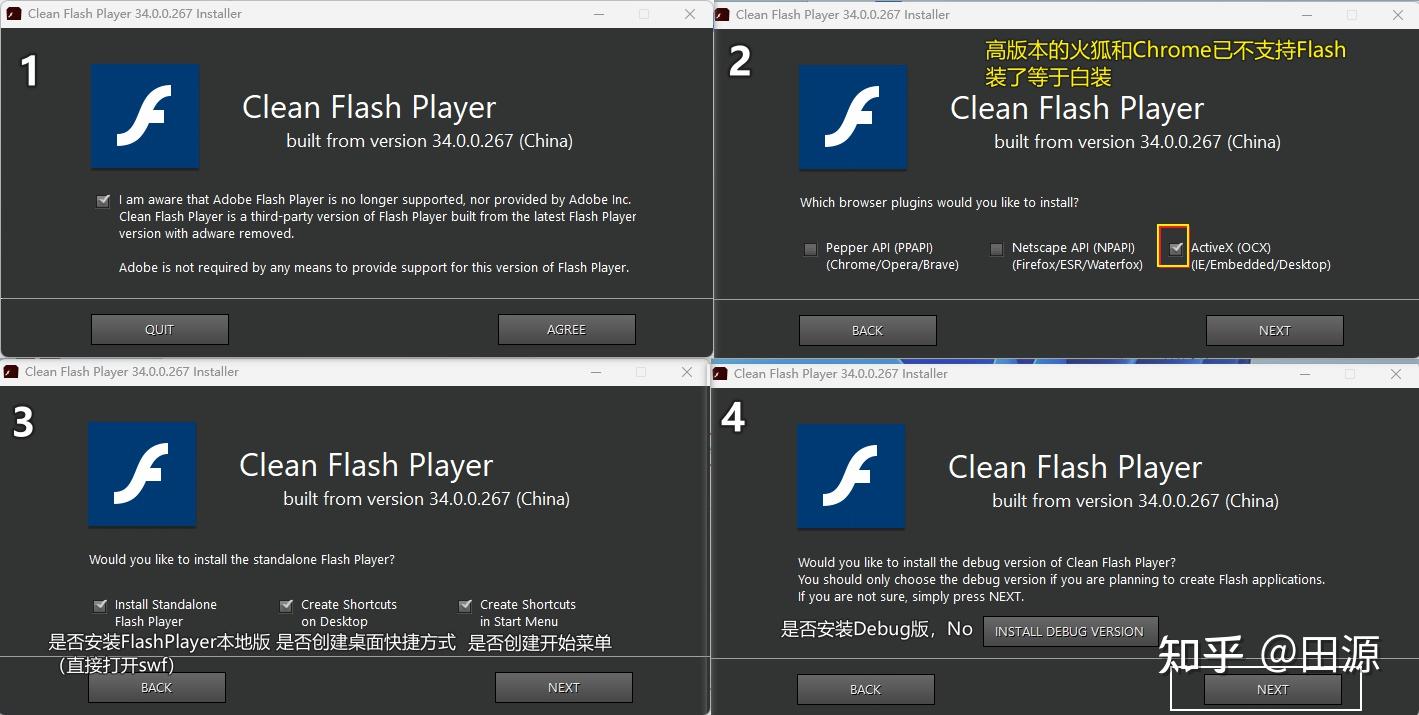Image resolution: width=1419 pixels, height=715 pixels.
Task: Minimize the step 1 installer window
Action: click(x=598, y=13)
